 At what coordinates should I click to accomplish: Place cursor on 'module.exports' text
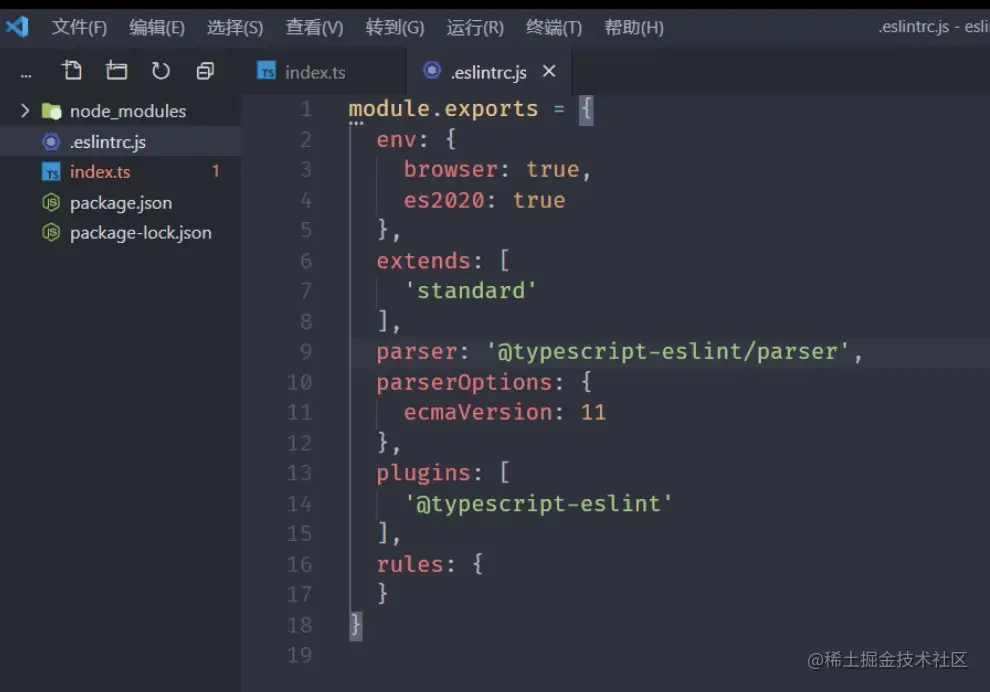(x=443, y=109)
